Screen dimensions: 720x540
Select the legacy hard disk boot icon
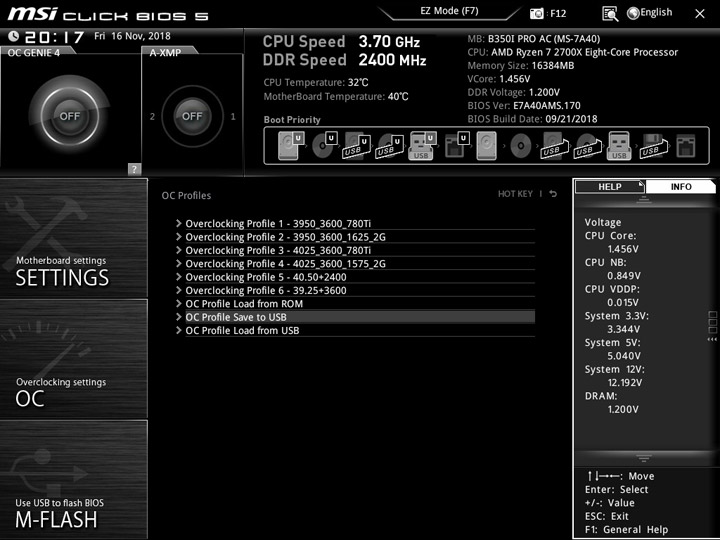(x=487, y=146)
